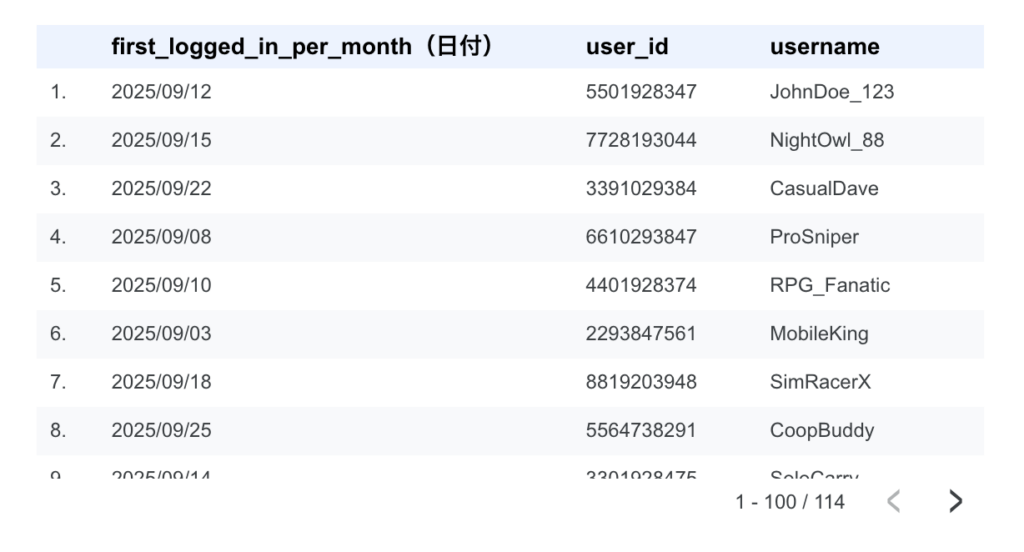Image resolution: width=1024 pixels, height=552 pixels.
Task: Select the date 2025/09/08 cell
Action: [161, 237]
